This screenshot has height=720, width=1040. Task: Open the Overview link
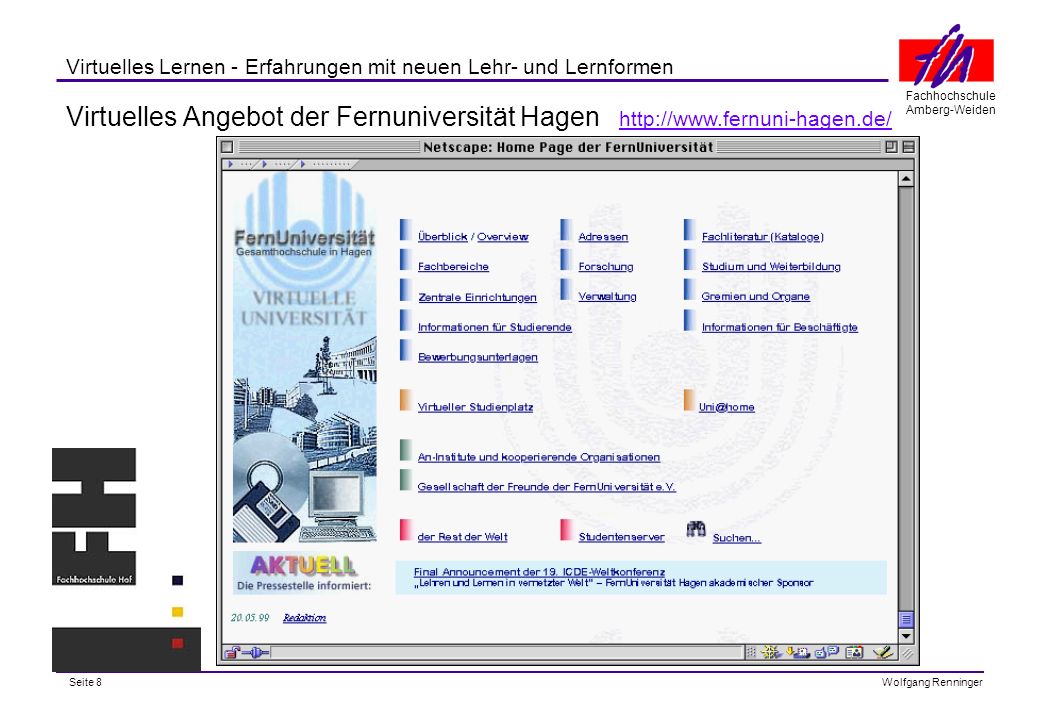point(503,237)
